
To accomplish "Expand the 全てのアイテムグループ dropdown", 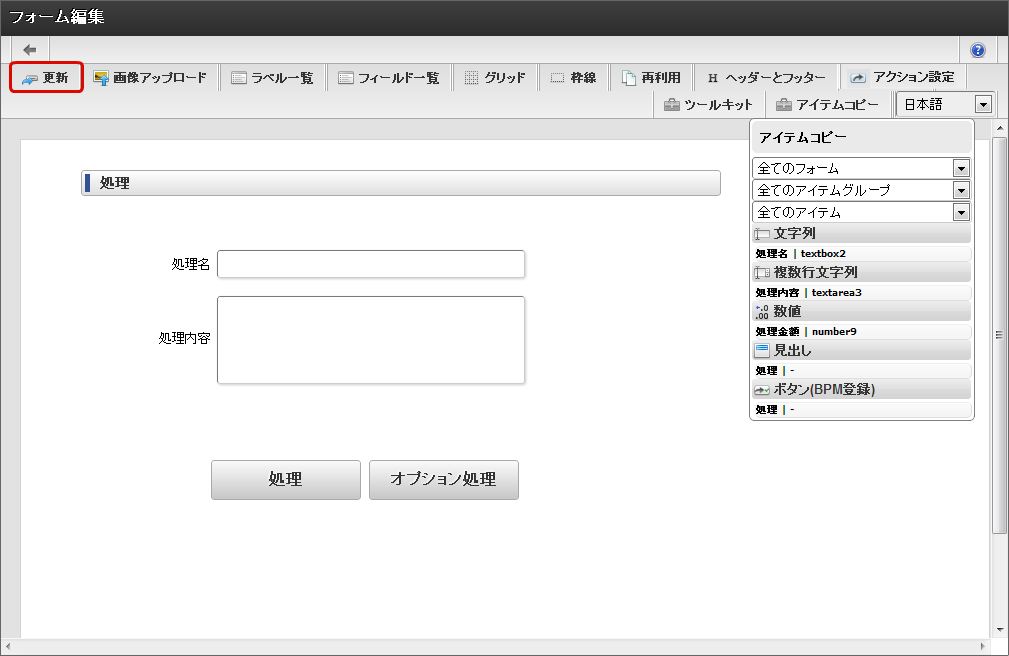I will coord(861,190).
